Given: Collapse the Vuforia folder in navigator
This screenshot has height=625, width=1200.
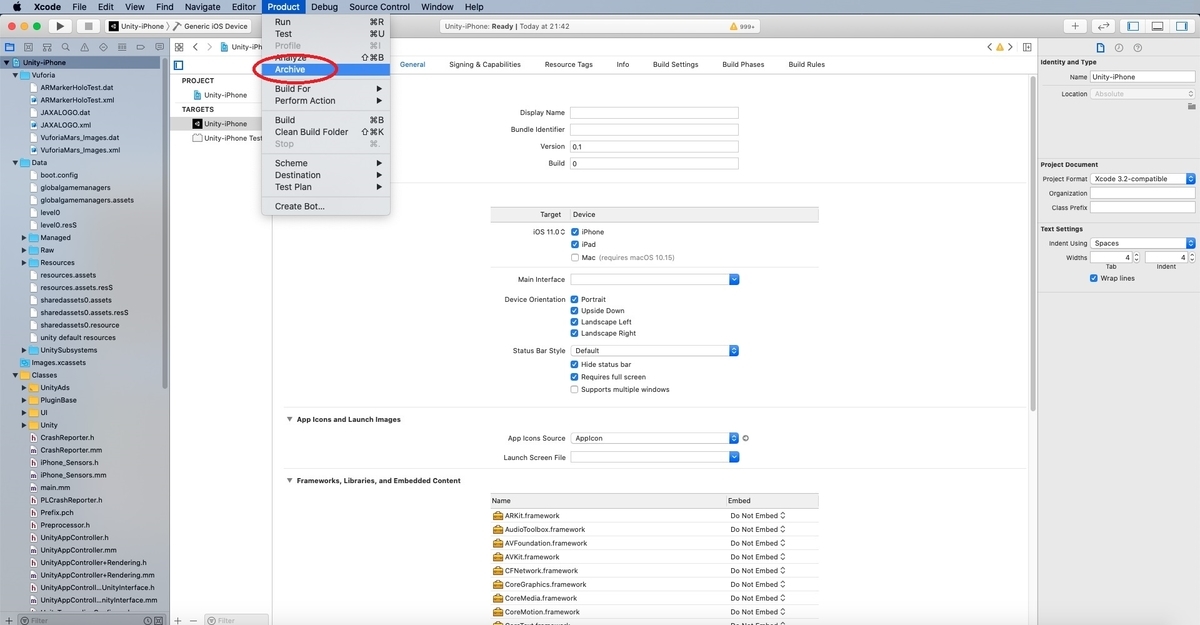Looking at the screenshot, I should pyautogui.click(x=15, y=75).
